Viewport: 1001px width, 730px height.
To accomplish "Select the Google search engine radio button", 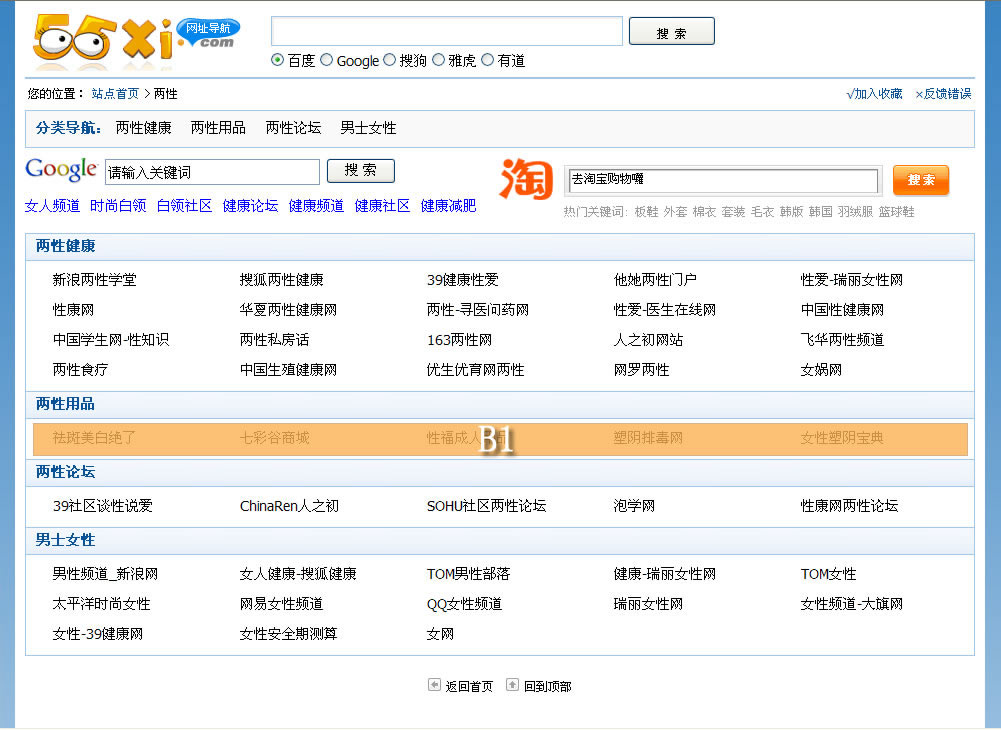I will 326,60.
